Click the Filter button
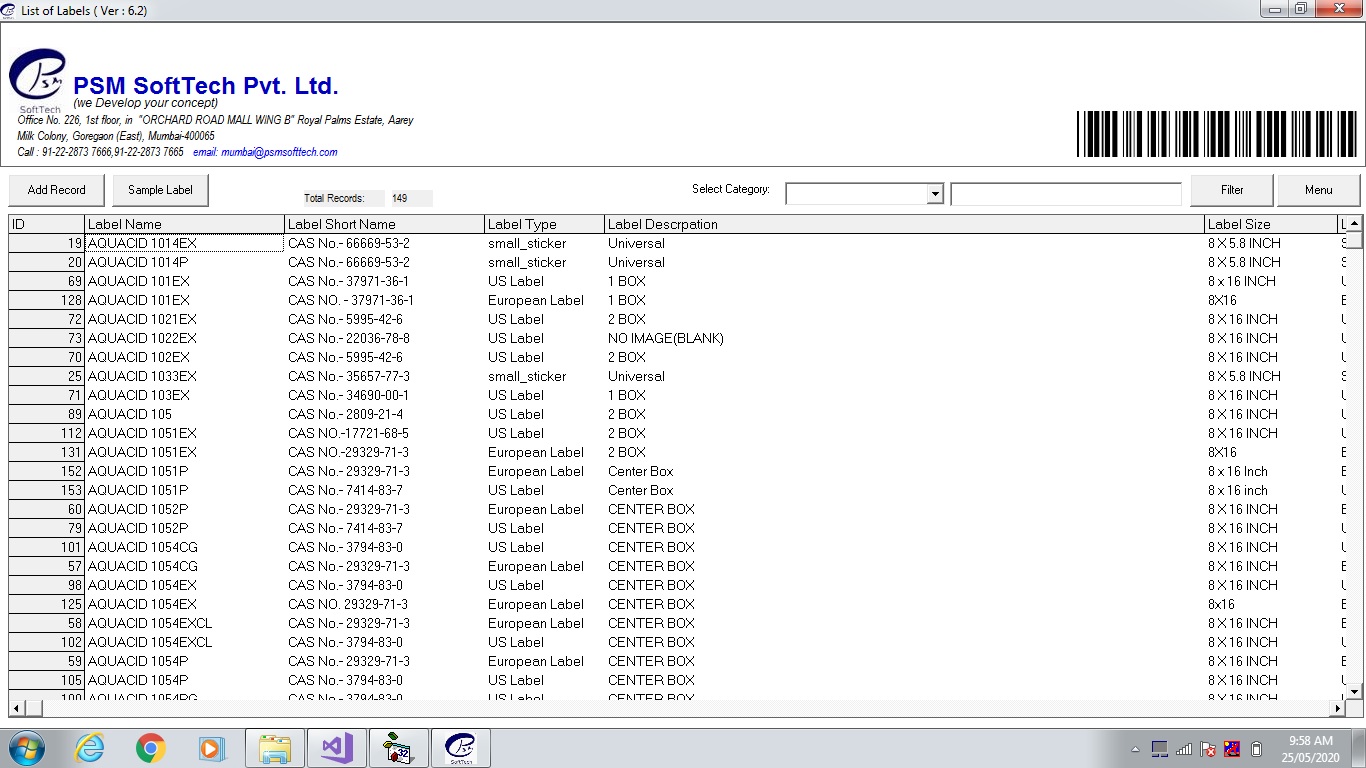The width and height of the screenshot is (1366, 768). coord(1232,190)
